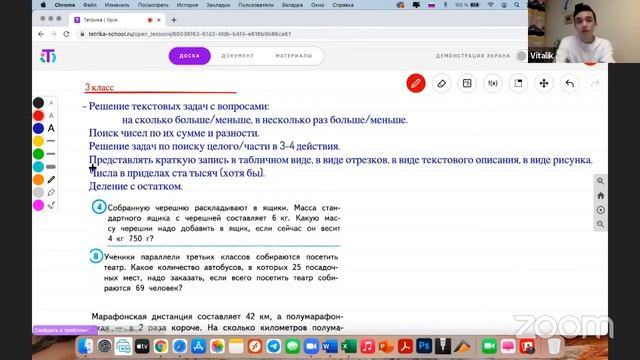Open the Вкладка menu
640x360 pixels.
(x=292, y=5)
